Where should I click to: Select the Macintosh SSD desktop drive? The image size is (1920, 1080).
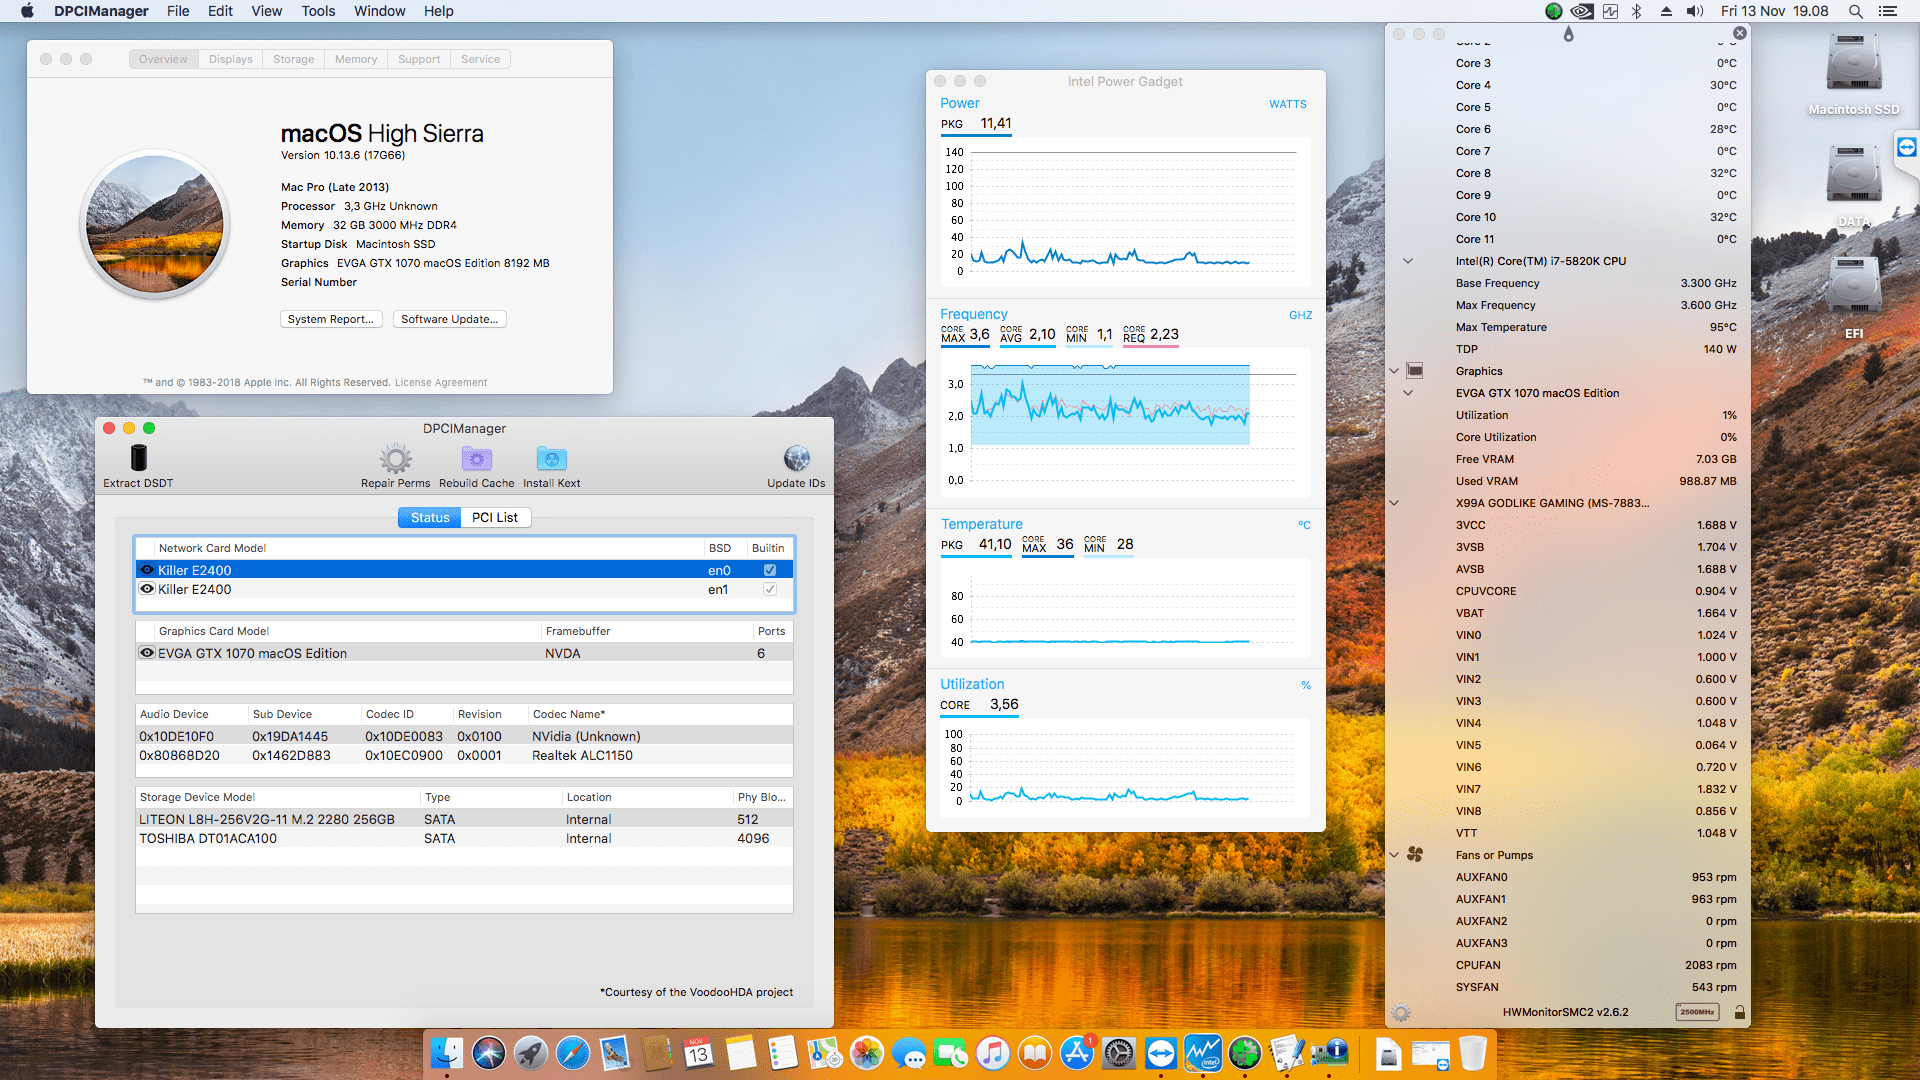(1854, 75)
